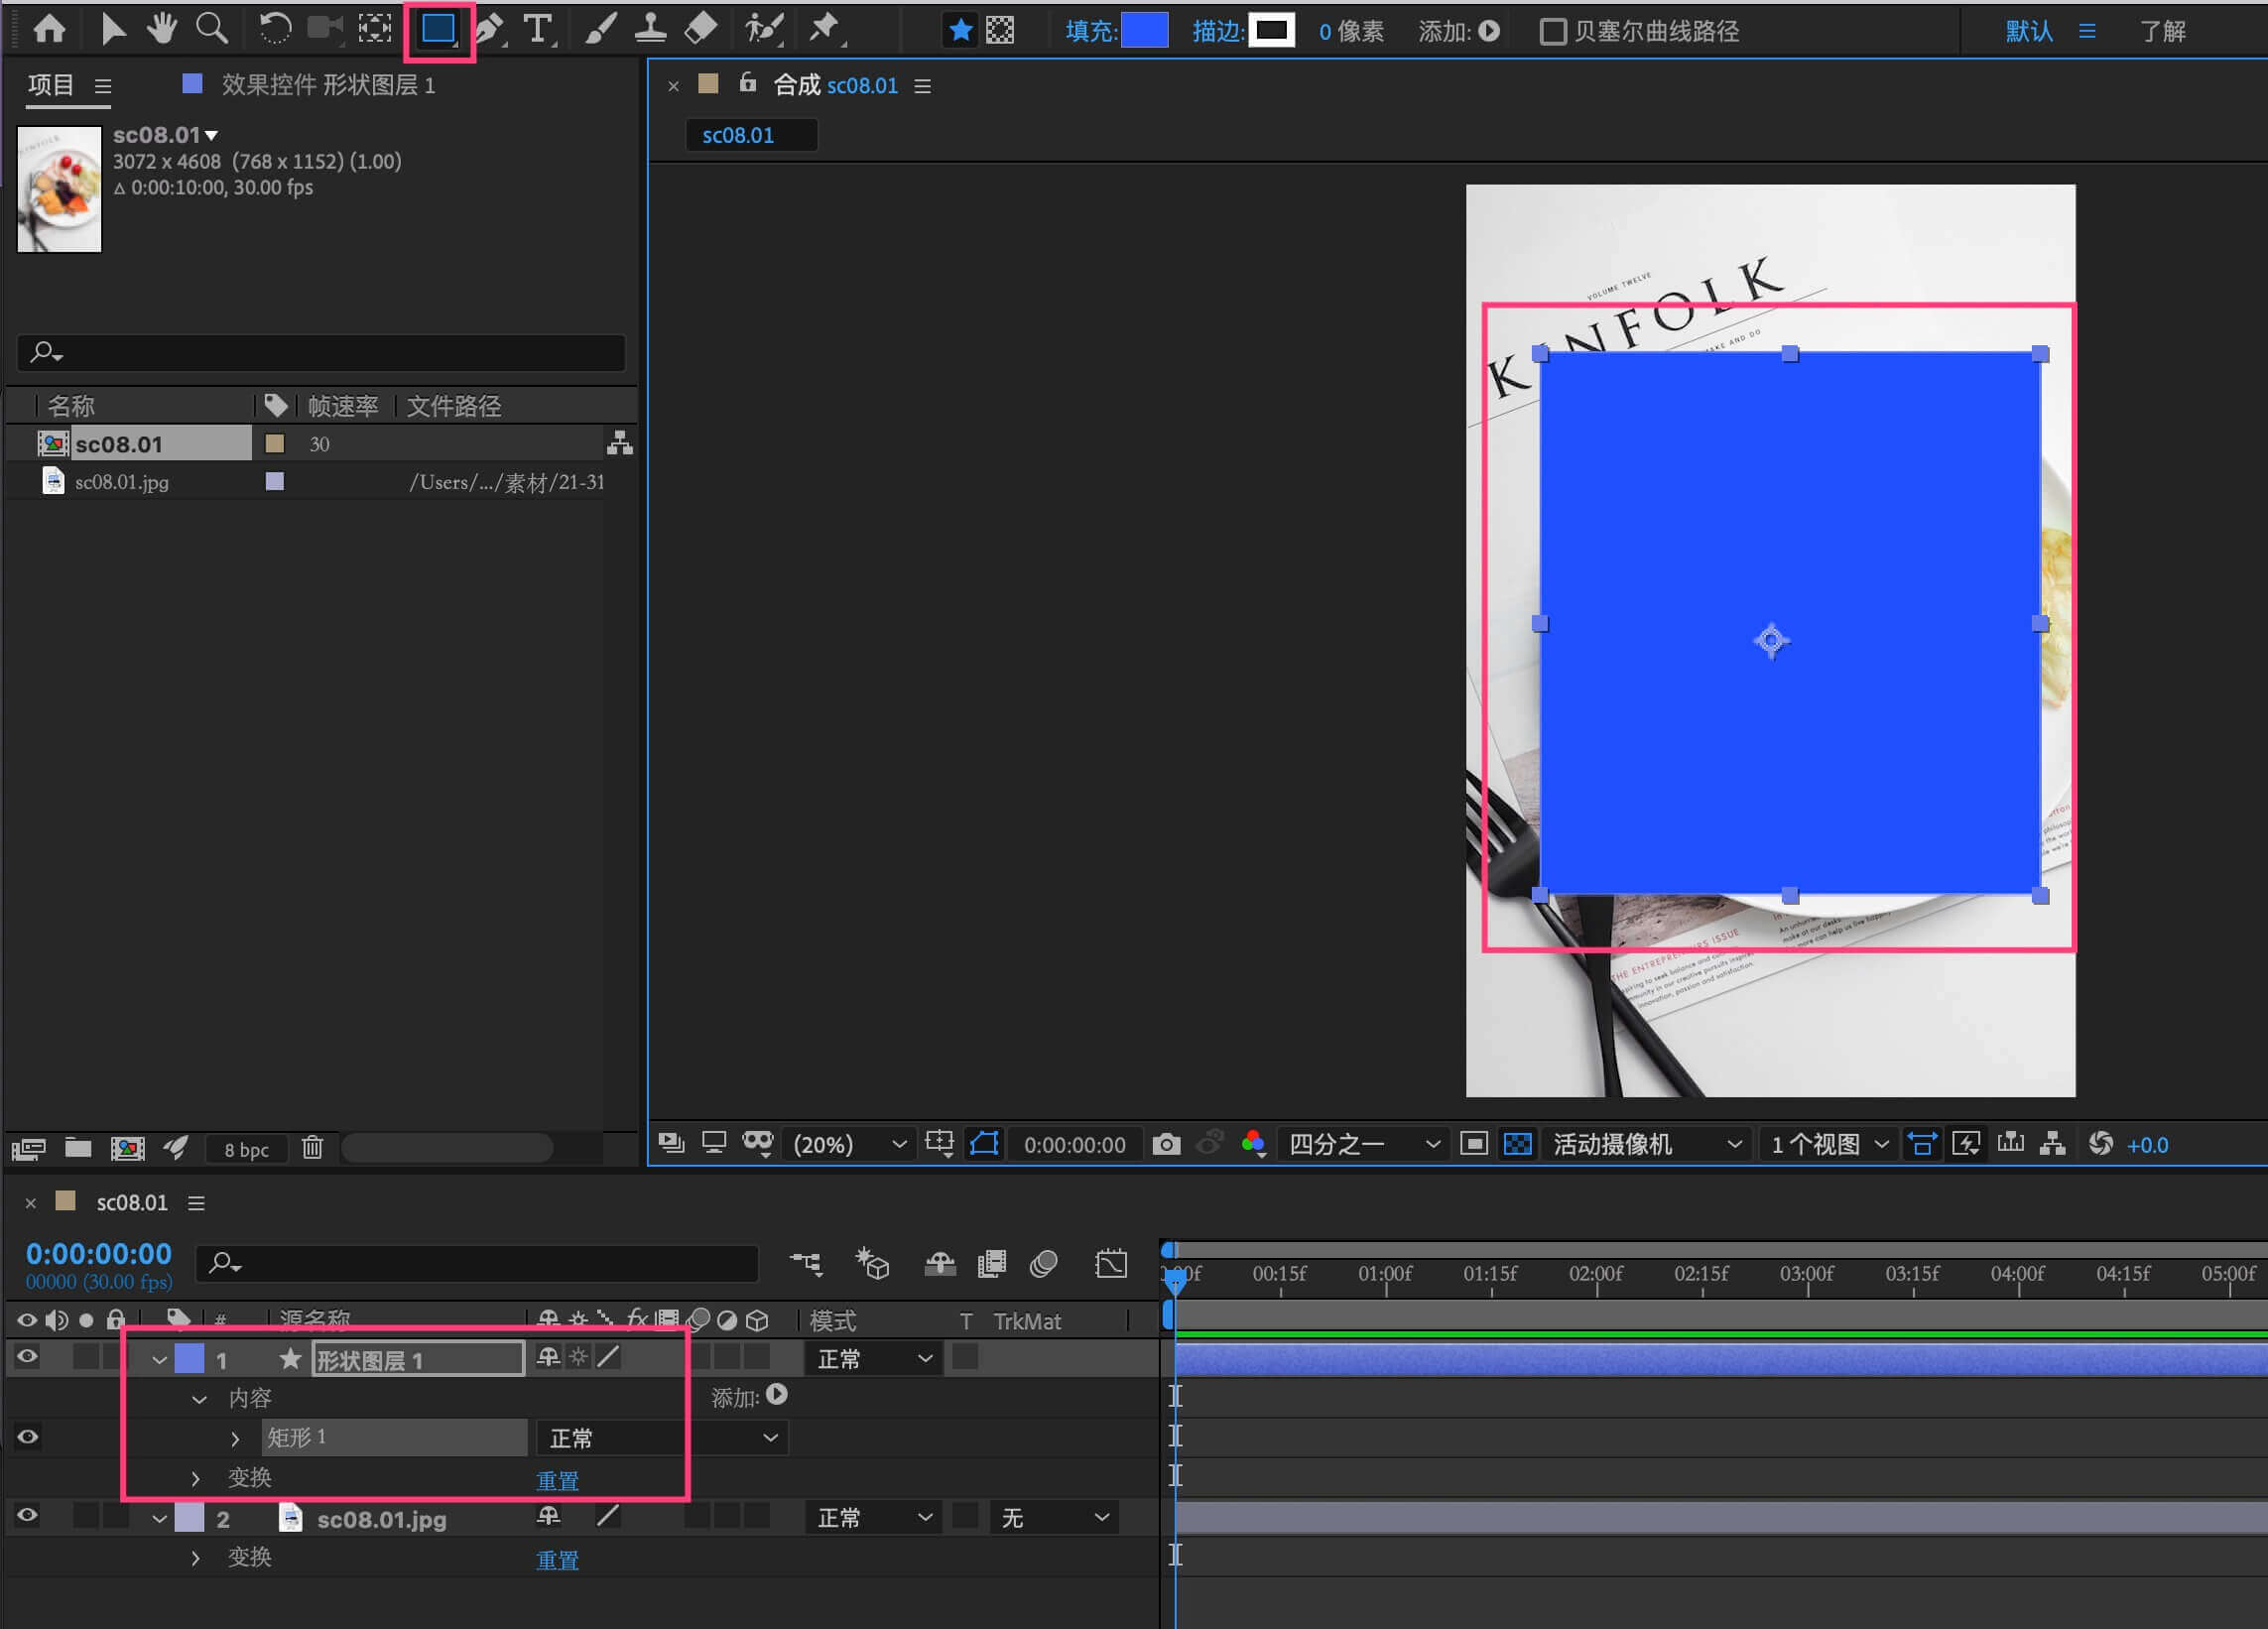Hide the shape layer 1 eye toggle
The width and height of the screenshot is (2268, 1629).
27,1357
